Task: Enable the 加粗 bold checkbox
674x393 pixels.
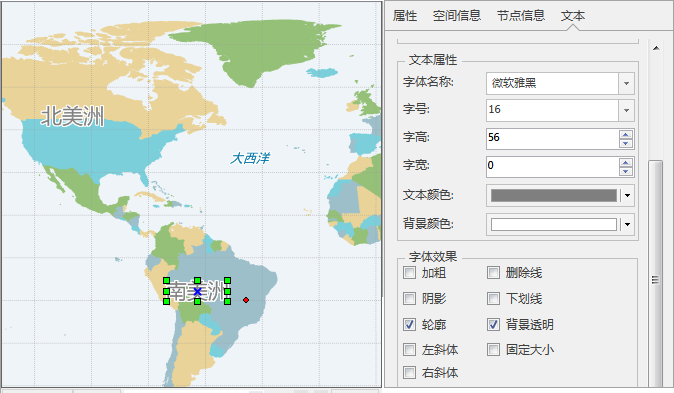Action: [410, 273]
